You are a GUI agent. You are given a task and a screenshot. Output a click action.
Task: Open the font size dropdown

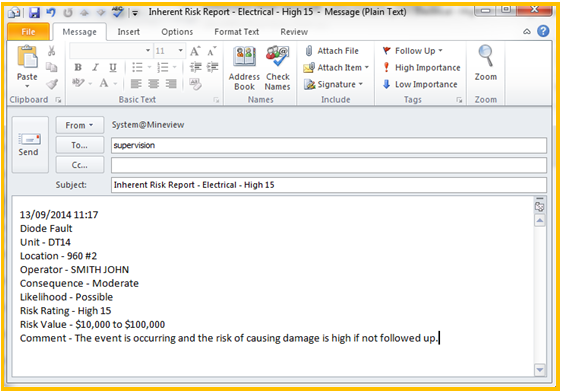coord(181,50)
